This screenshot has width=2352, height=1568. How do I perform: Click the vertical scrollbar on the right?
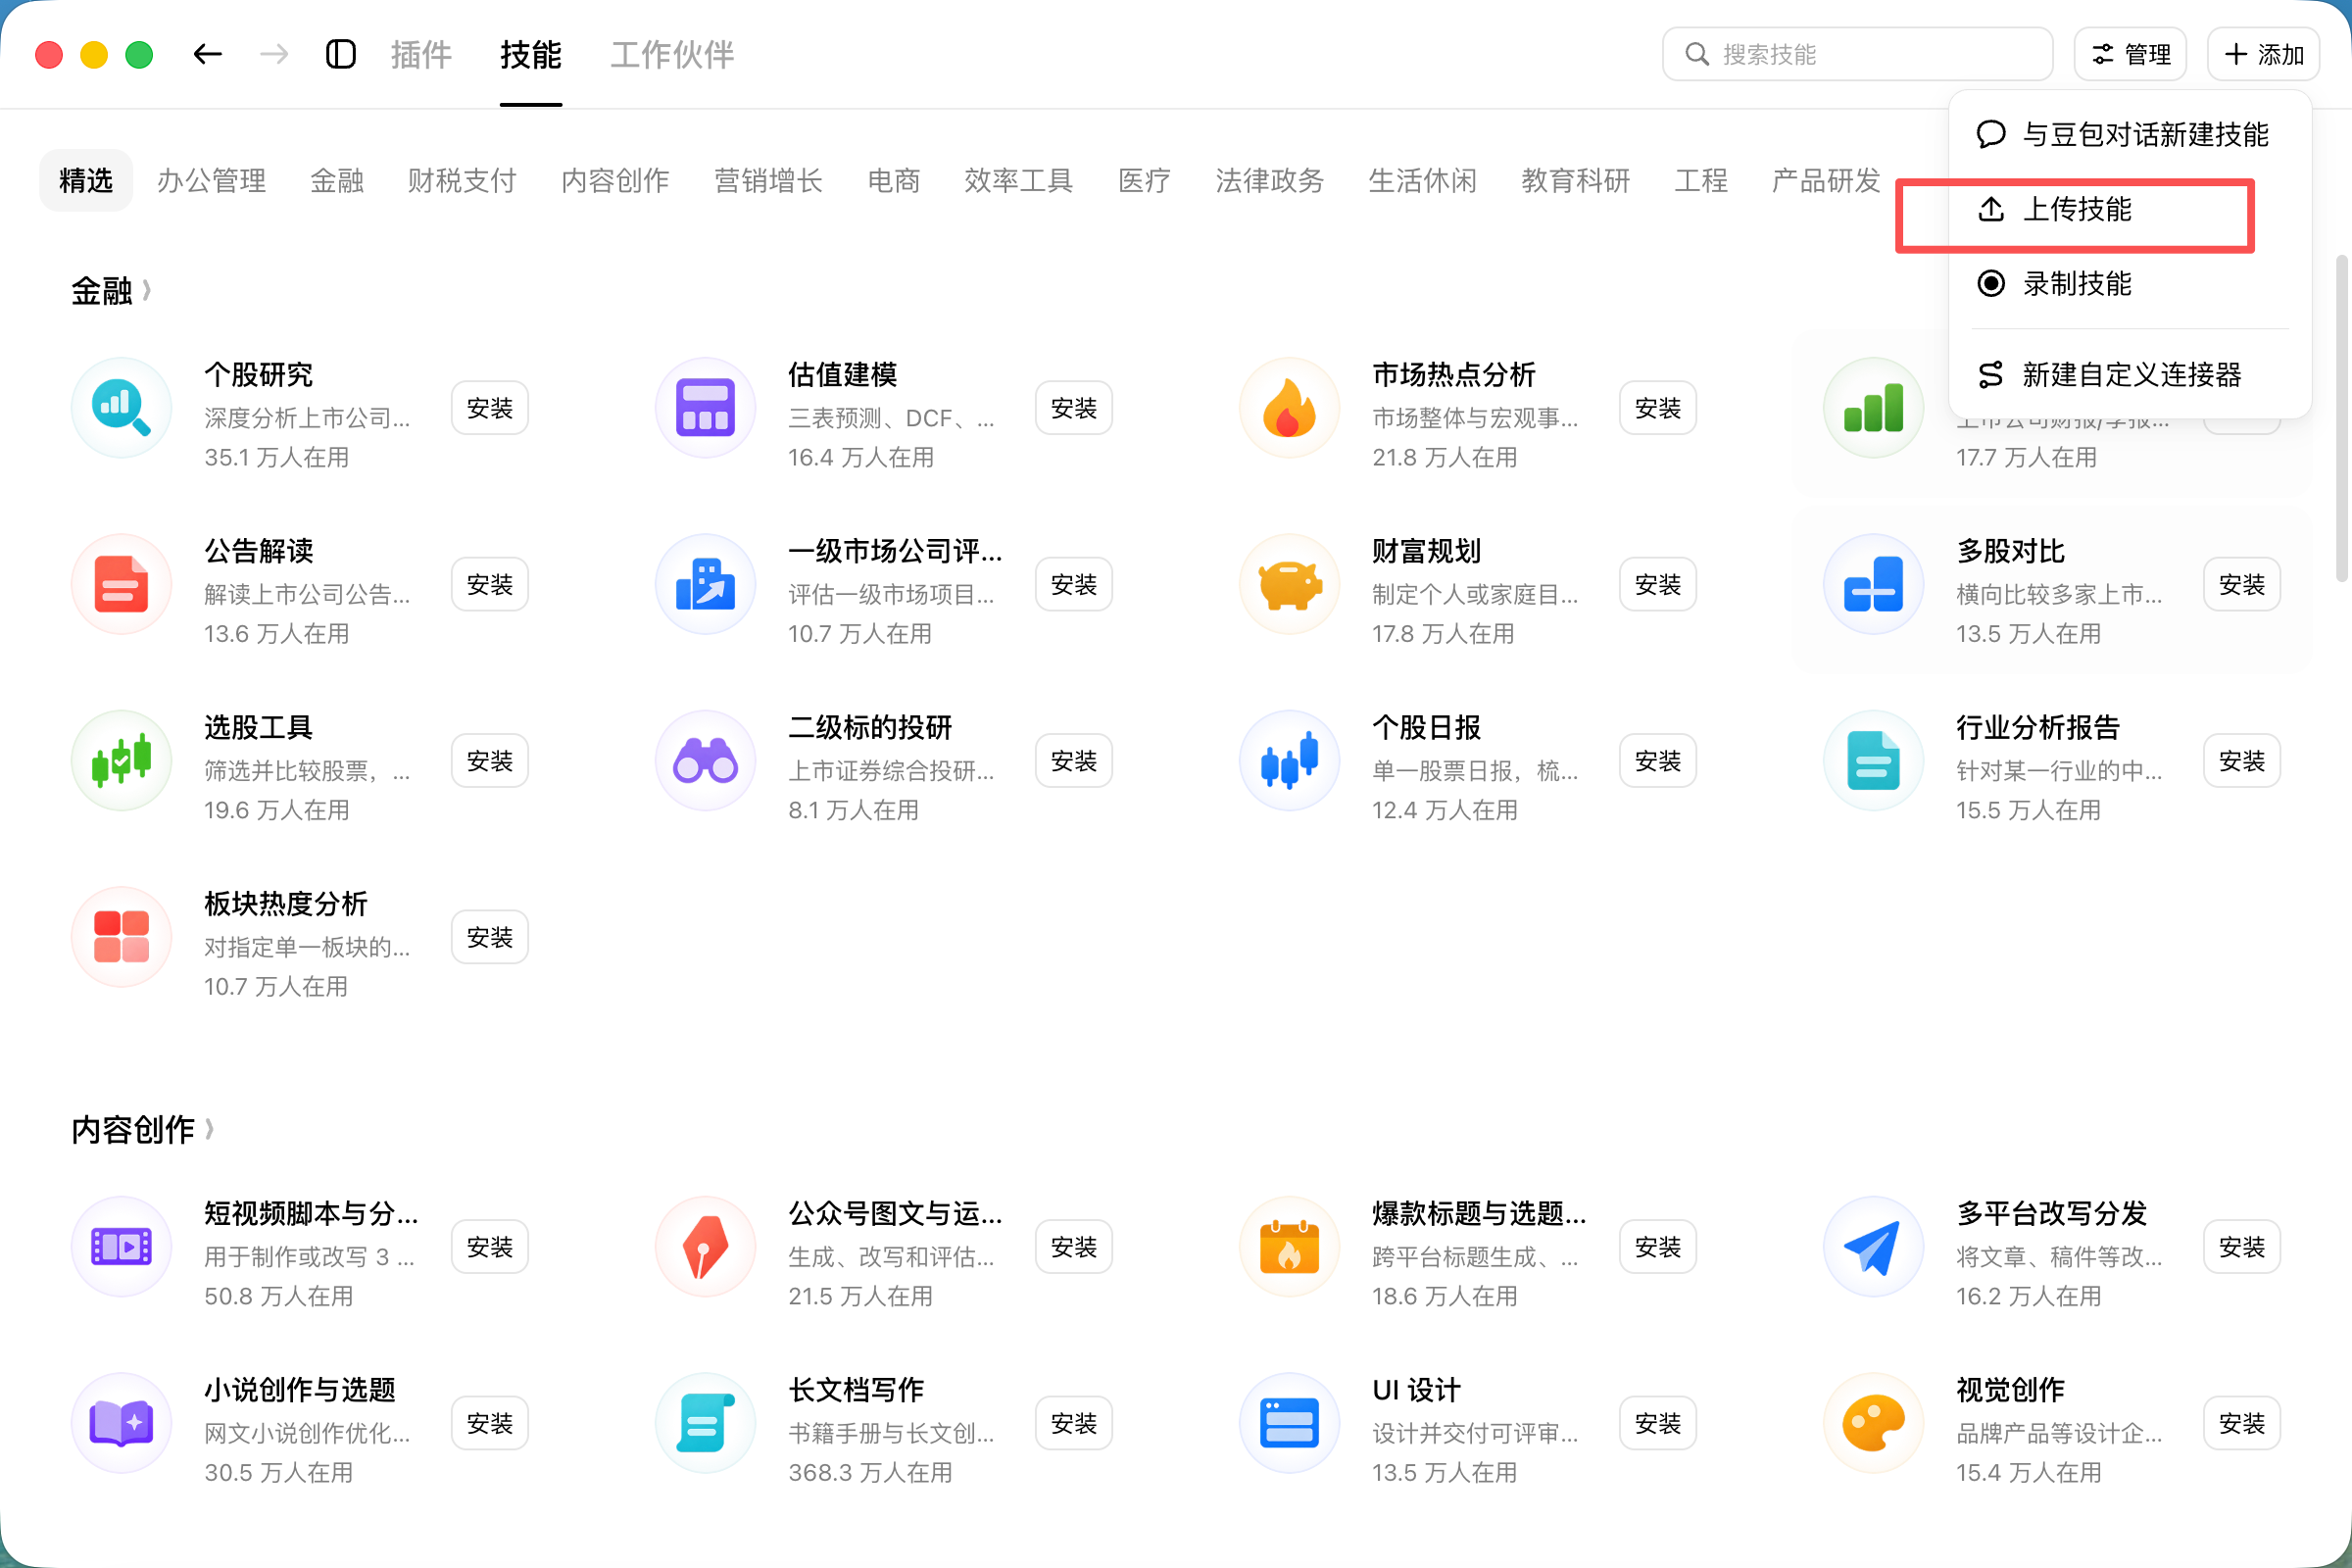point(2341,418)
